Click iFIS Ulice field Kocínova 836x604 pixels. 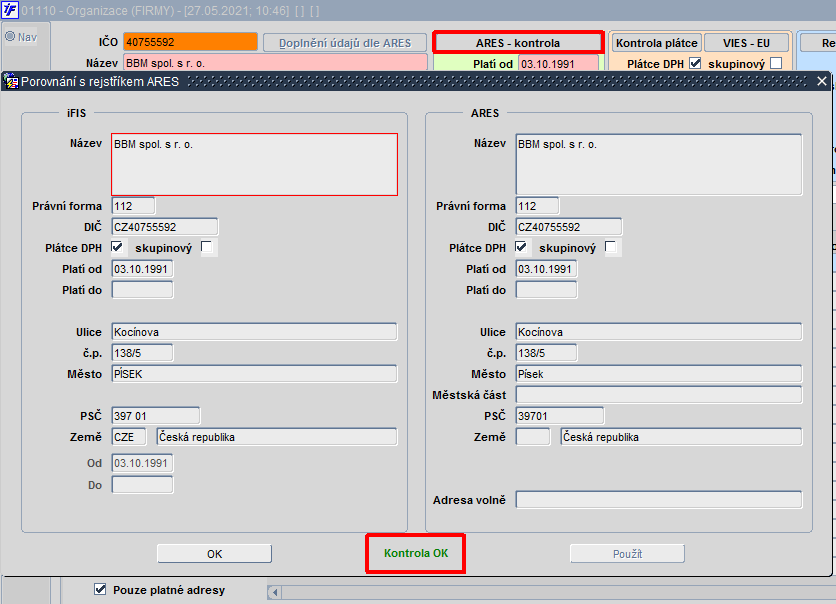point(254,332)
